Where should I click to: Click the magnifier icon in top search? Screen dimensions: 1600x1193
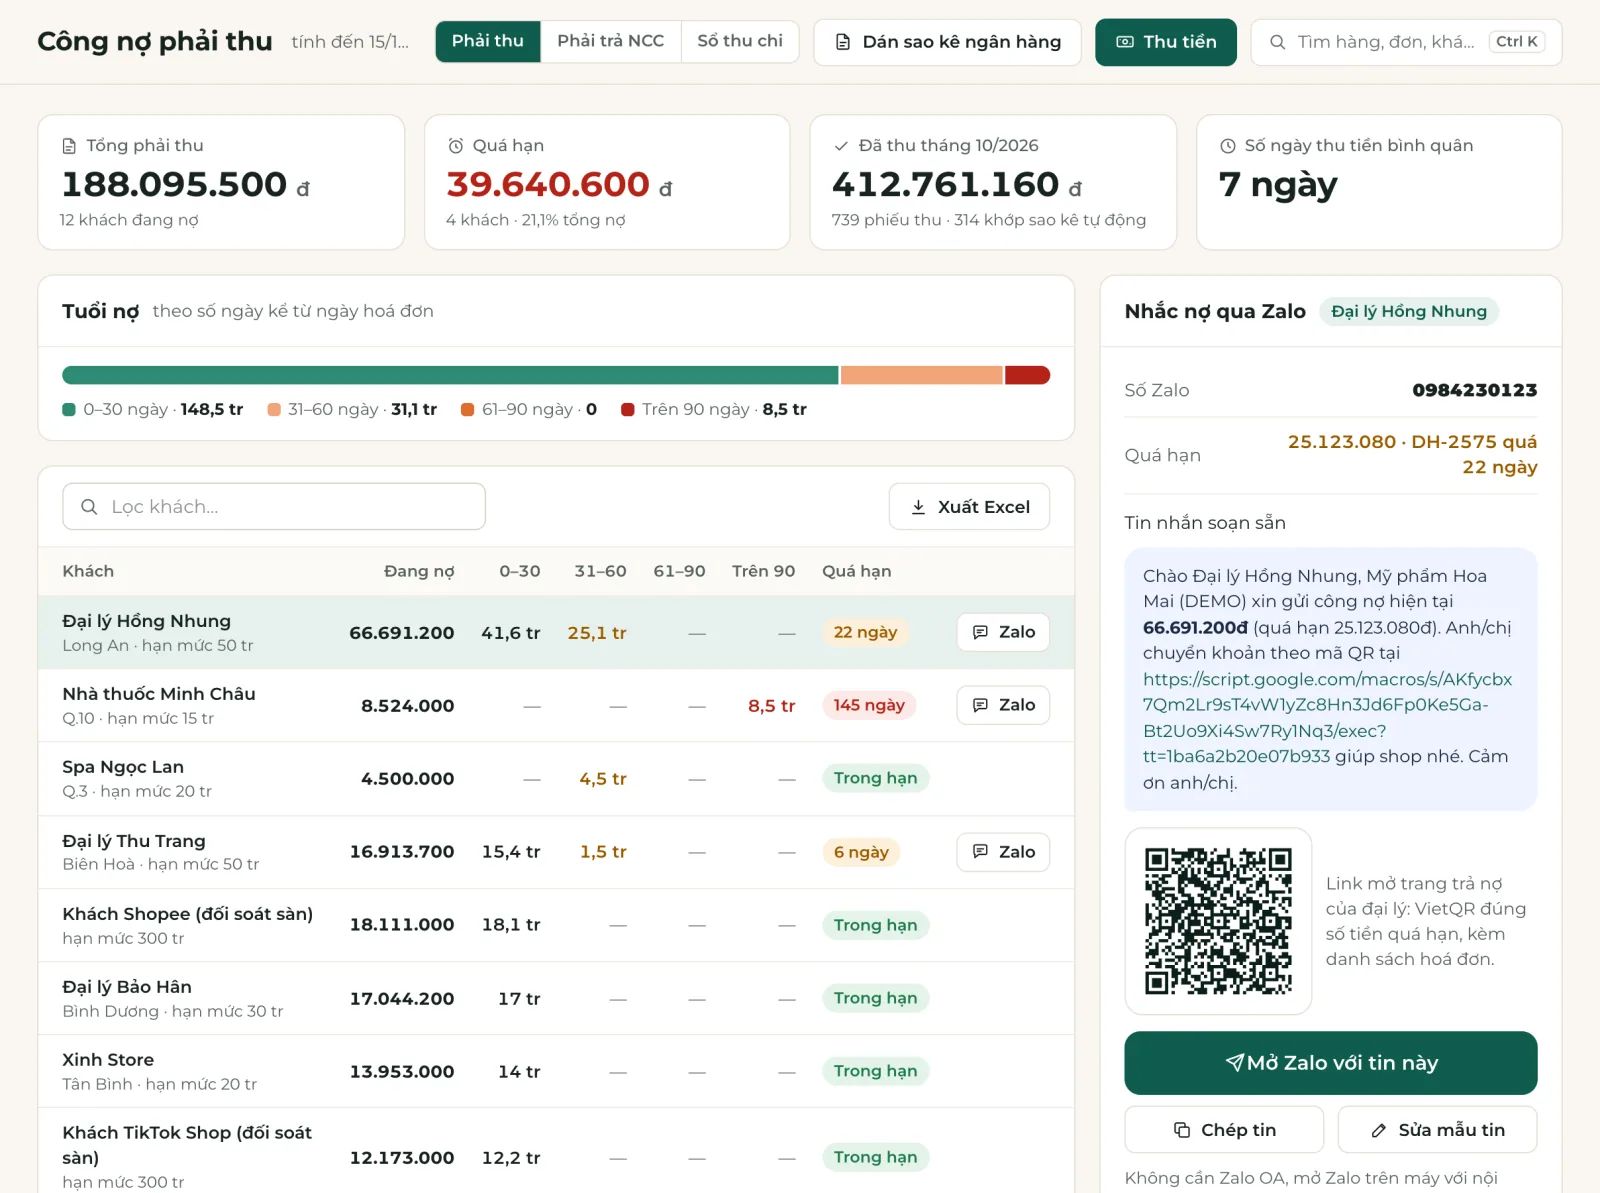(1277, 42)
